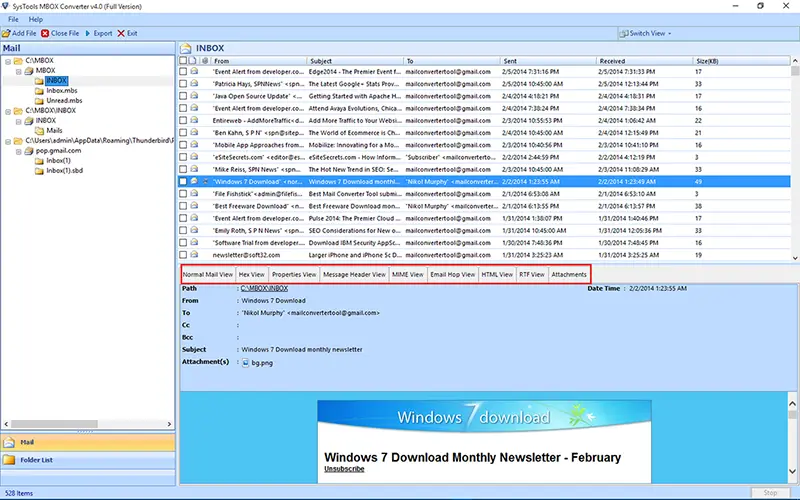This screenshot has width=800, height=500.
Task: Switch to the HTML View tab
Action: coord(497,274)
